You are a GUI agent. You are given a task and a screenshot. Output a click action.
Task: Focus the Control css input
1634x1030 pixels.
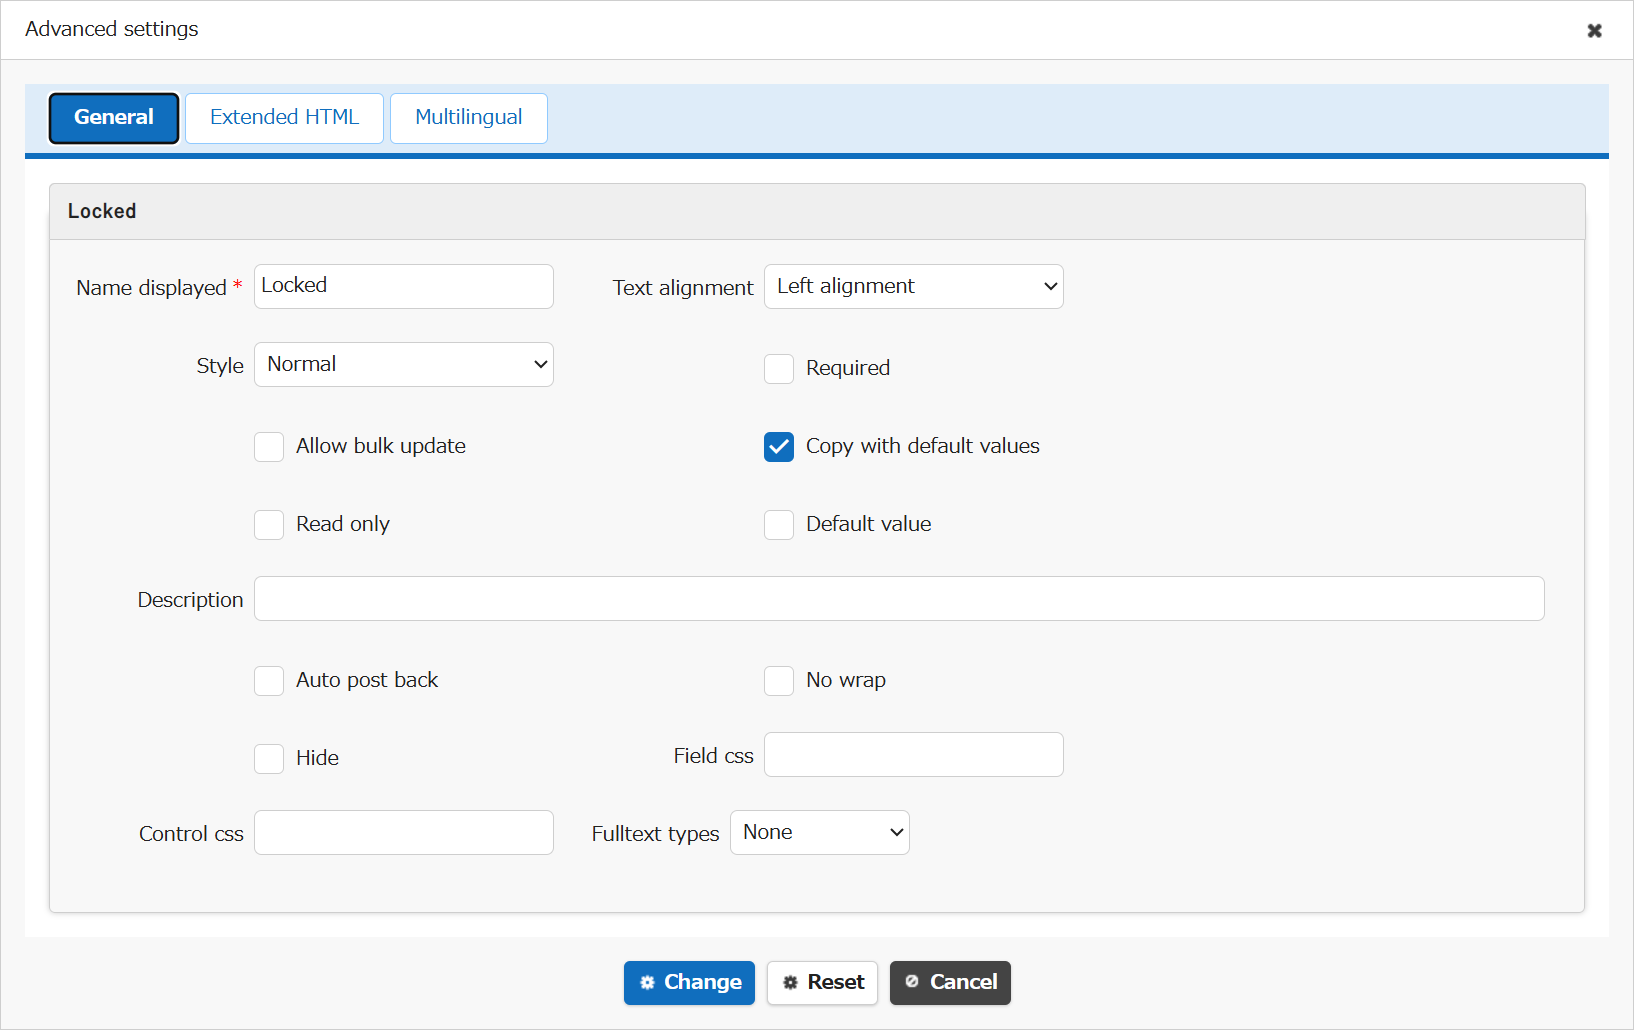(404, 832)
